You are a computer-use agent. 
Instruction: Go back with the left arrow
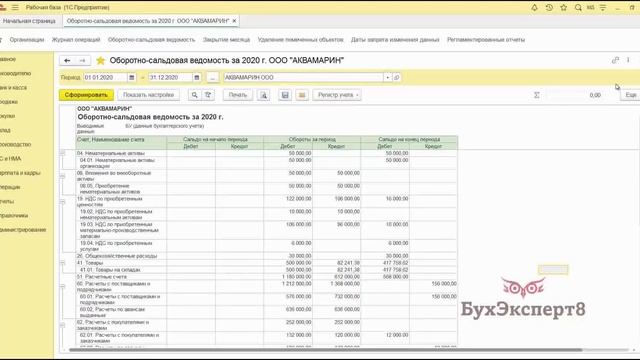coord(67,60)
